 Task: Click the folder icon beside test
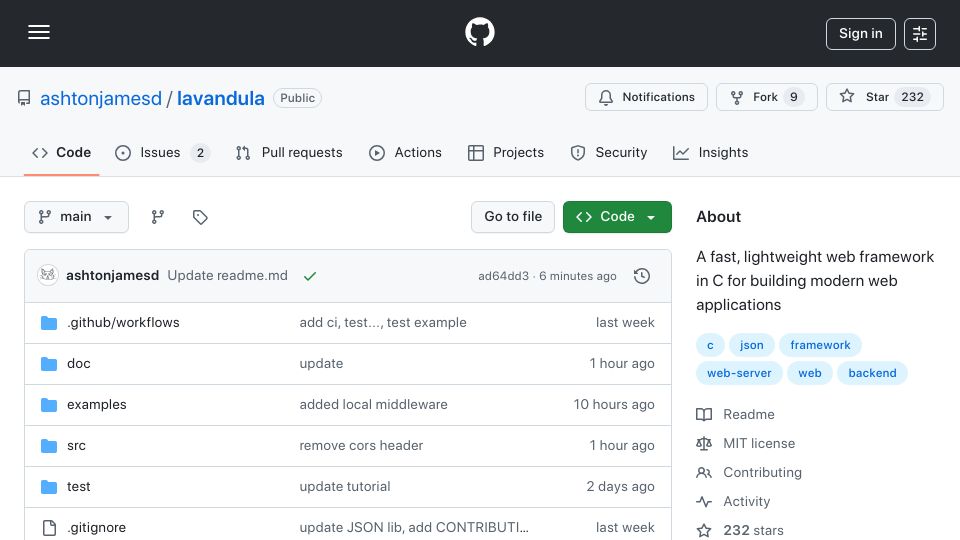coord(49,487)
